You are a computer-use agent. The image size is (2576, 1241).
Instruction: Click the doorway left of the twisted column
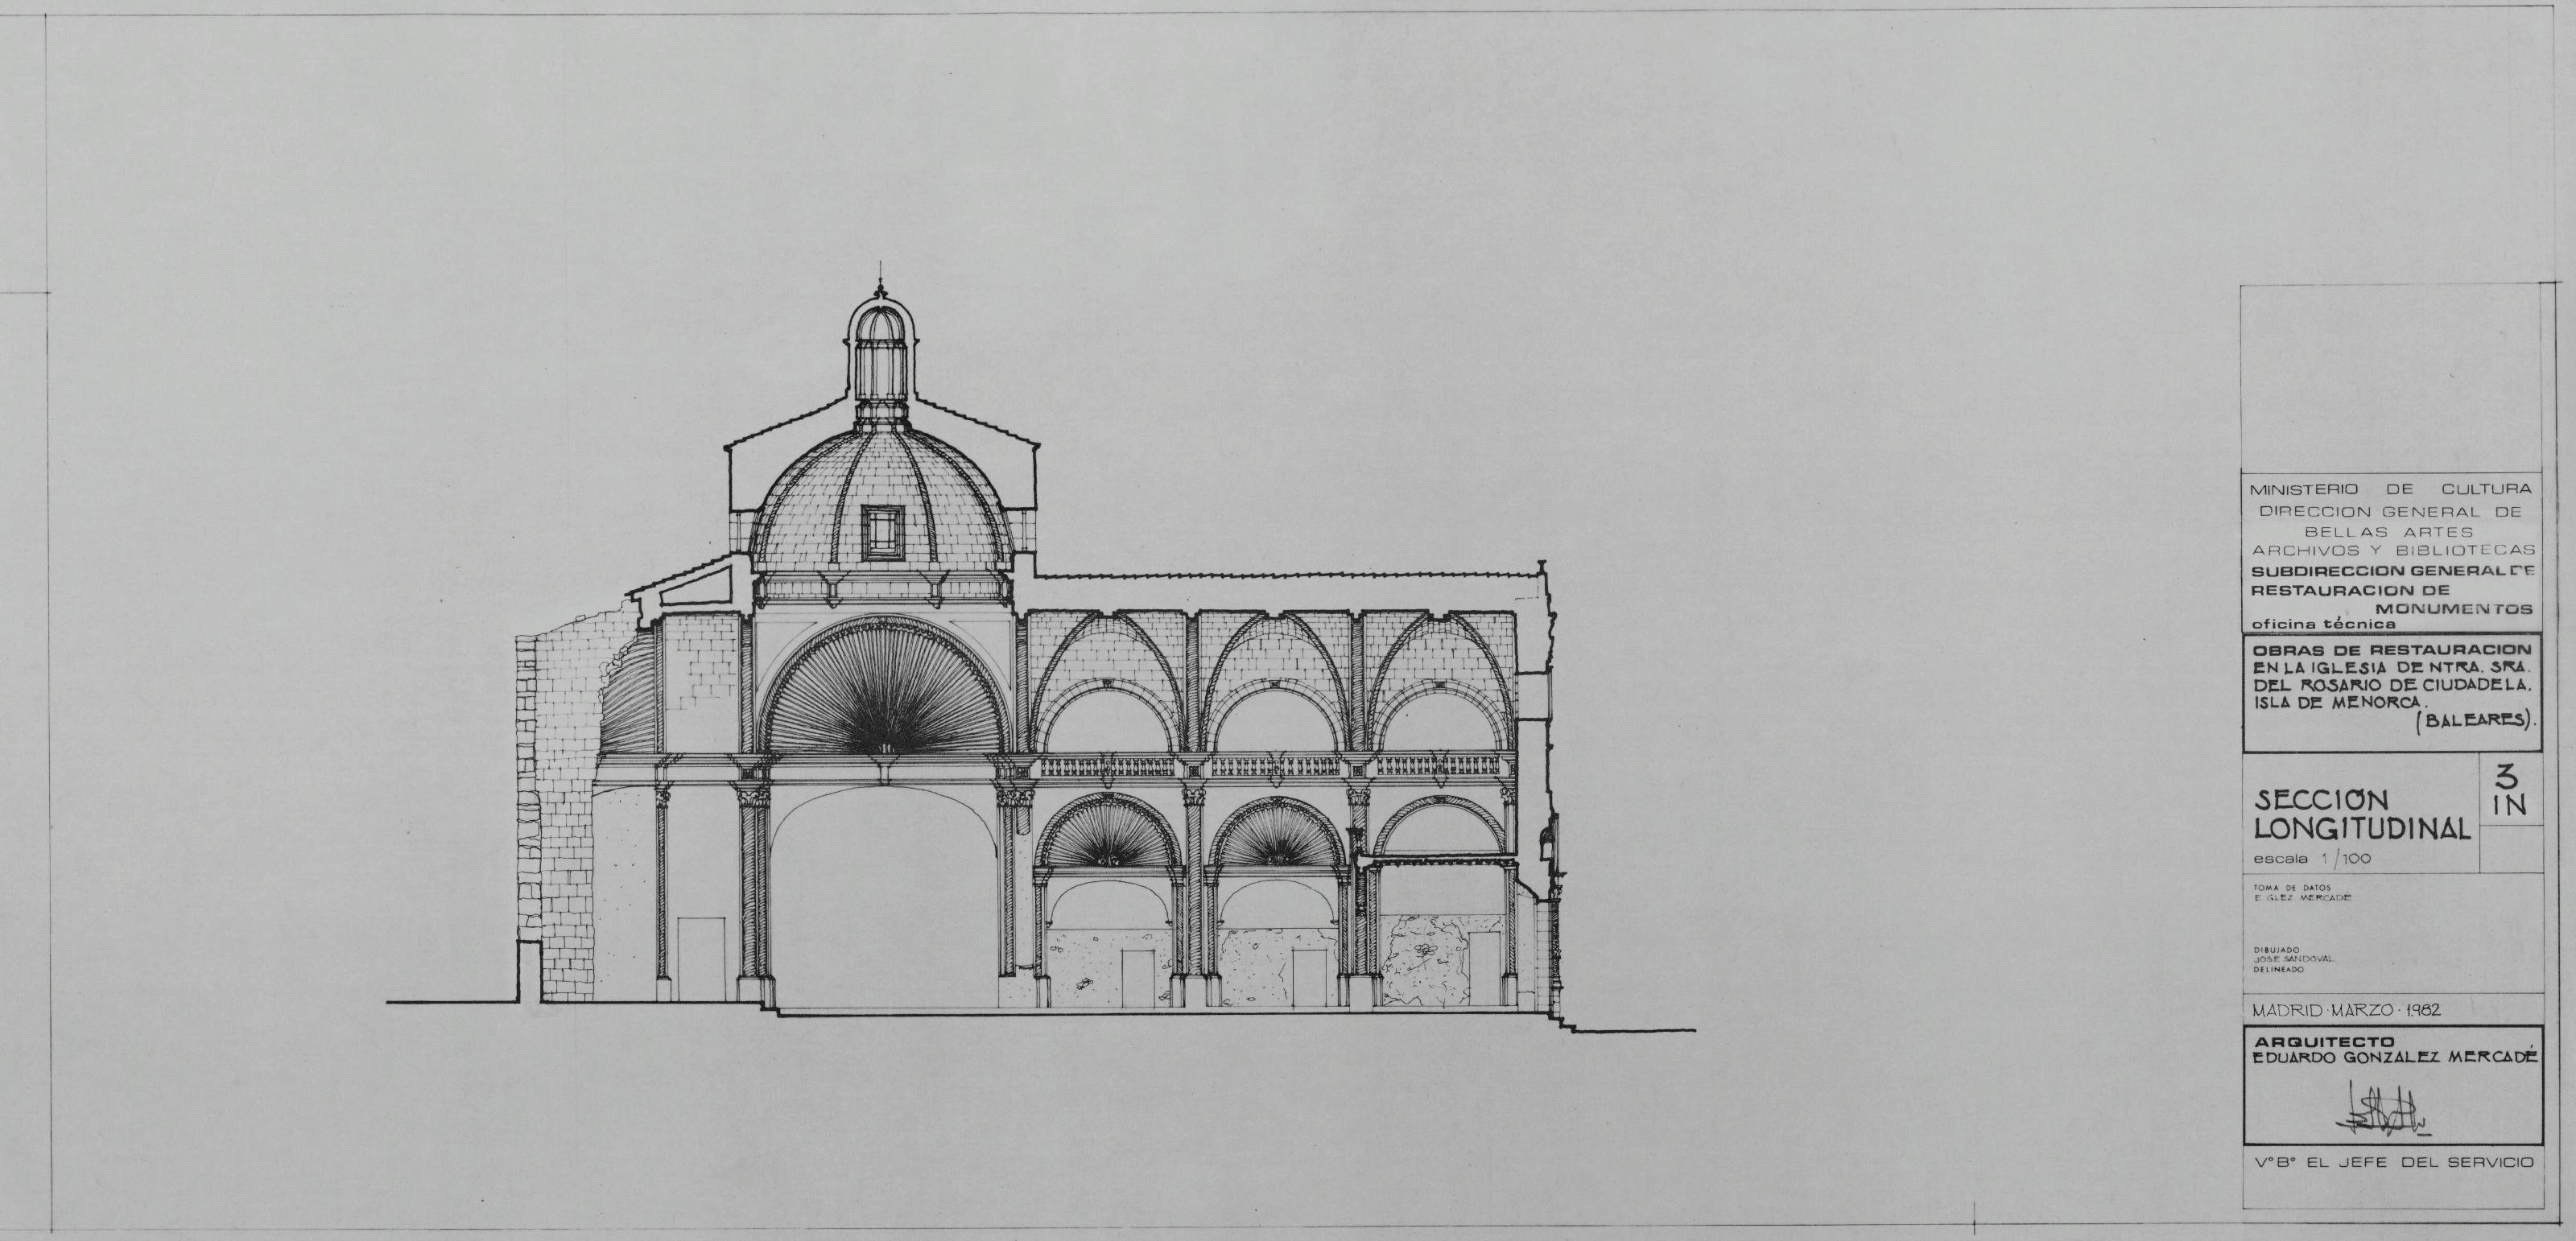(x=701, y=960)
